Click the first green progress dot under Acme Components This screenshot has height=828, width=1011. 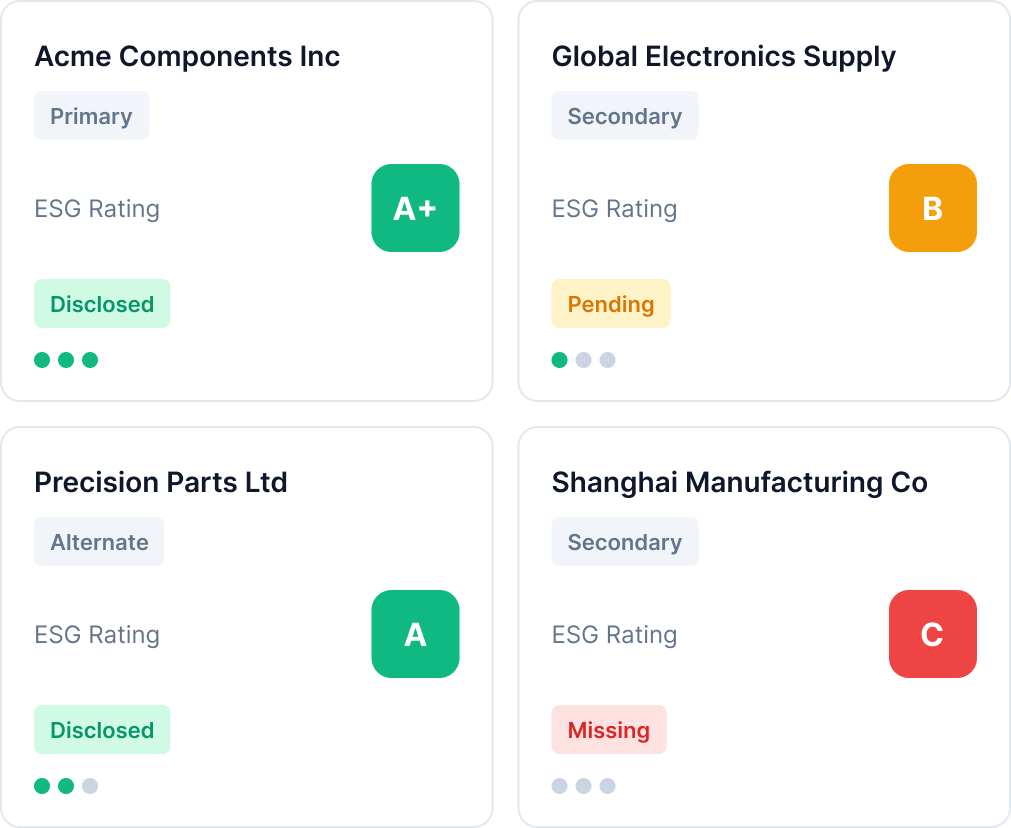pyautogui.click(x=41, y=360)
